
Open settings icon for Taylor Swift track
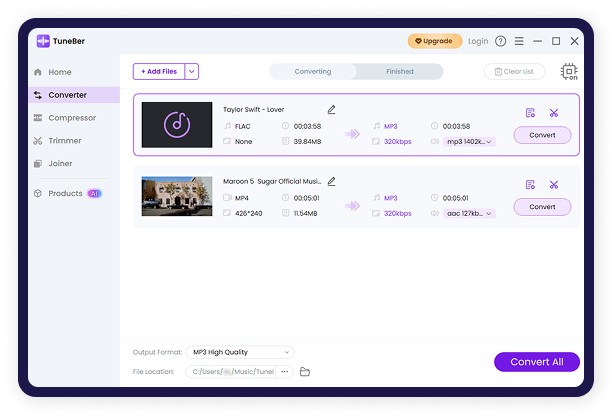[x=530, y=113]
